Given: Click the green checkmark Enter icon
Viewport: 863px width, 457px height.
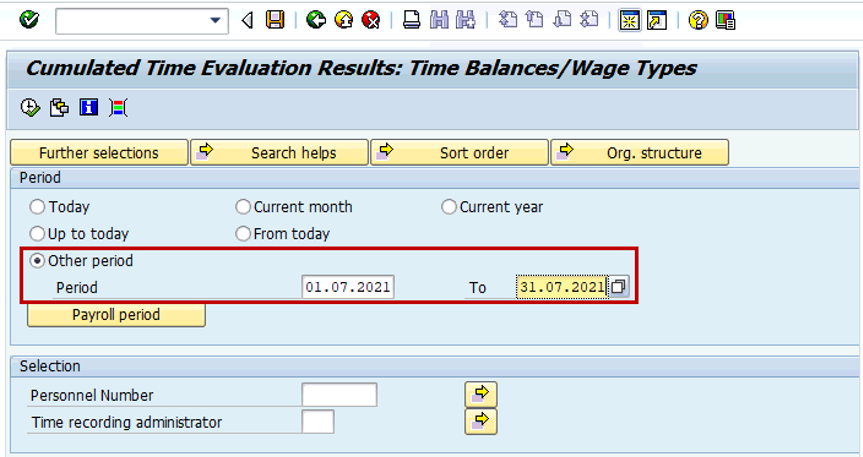Looking at the screenshot, I should [29, 20].
